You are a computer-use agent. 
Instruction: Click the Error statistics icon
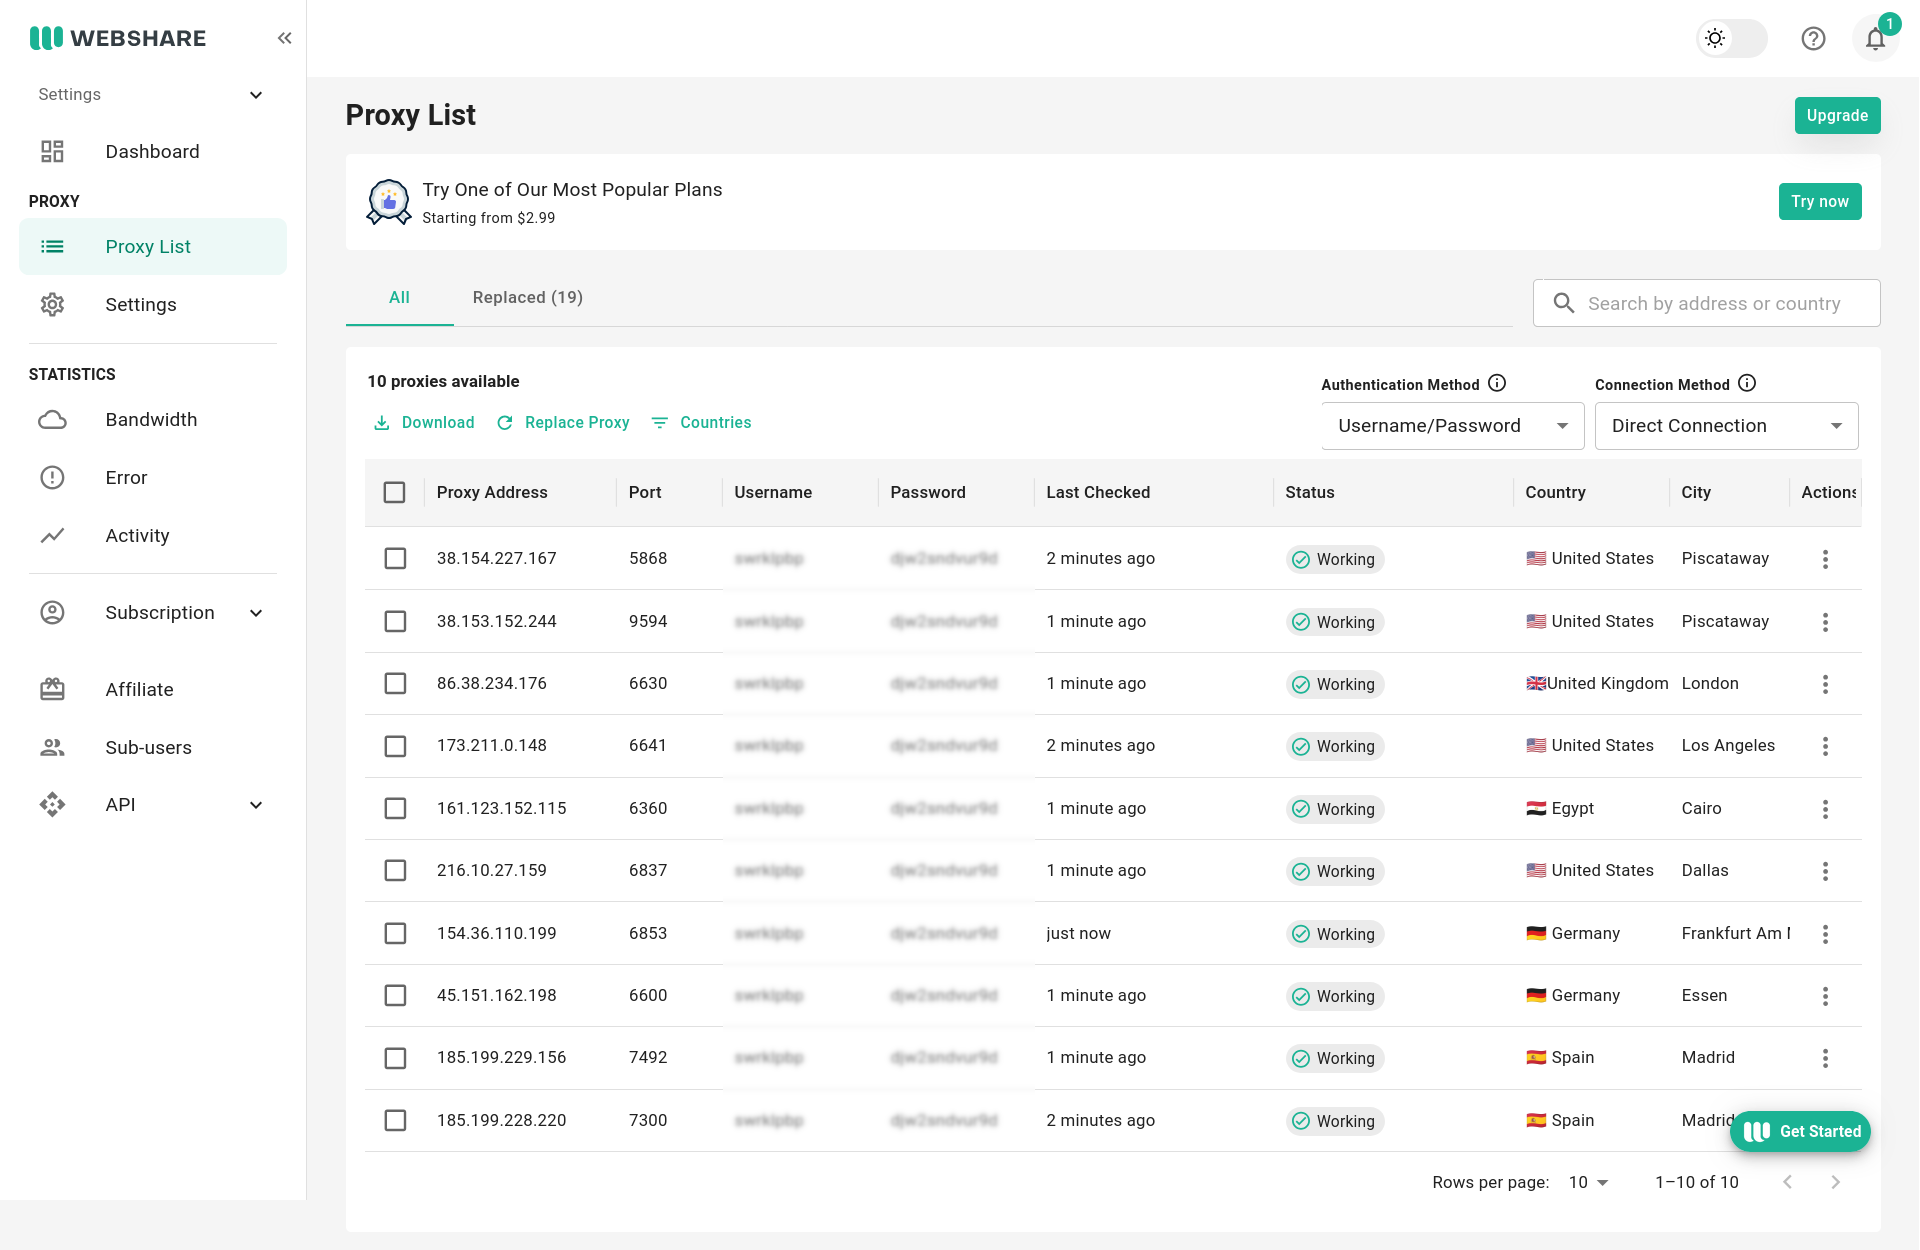pyautogui.click(x=52, y=478)
